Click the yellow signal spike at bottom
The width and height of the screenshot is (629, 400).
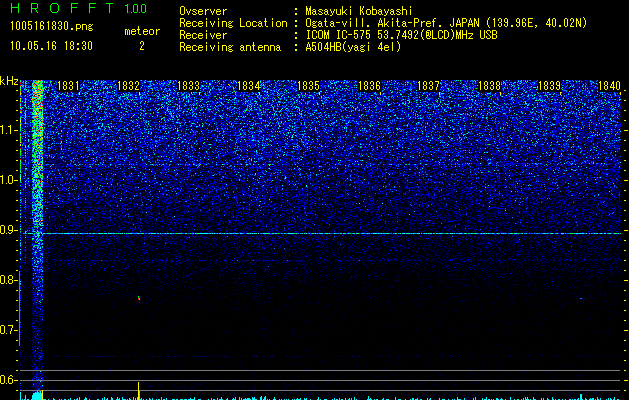(x=138, y=391)
